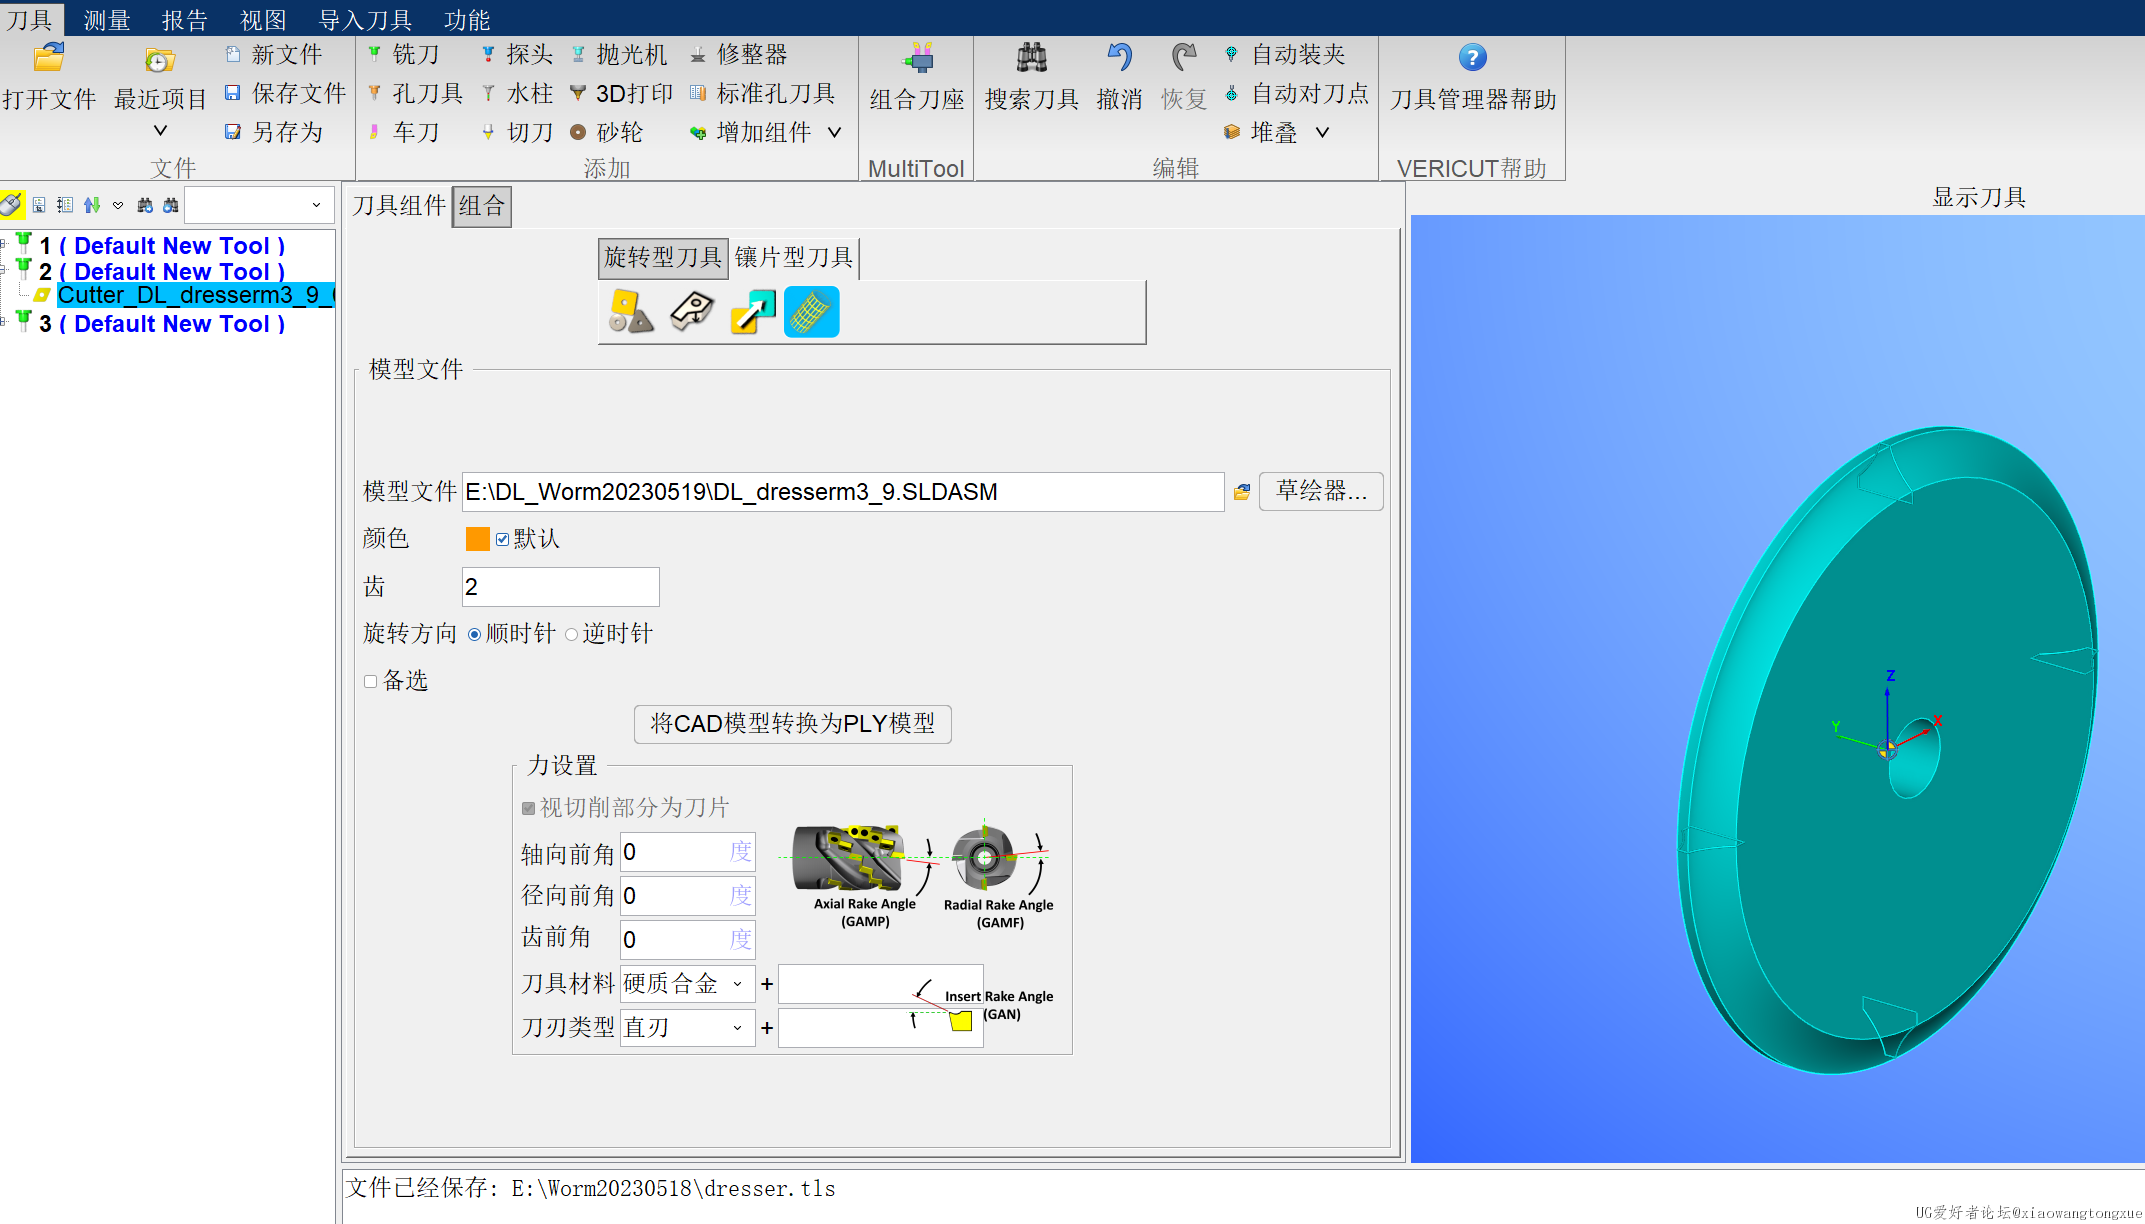Click the 最近项目 recent projects icon

160,60
